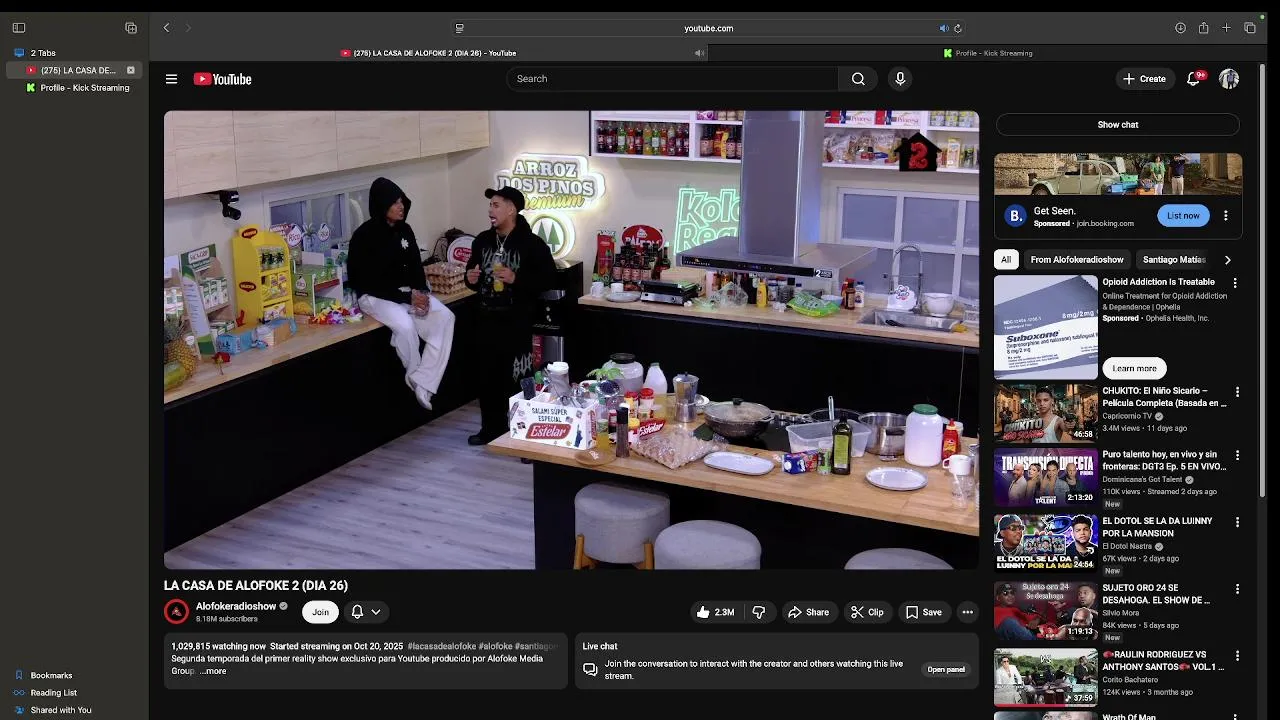Click Learn more on Opioid ad
The image size is (1280, 720).
[1134, 368]
